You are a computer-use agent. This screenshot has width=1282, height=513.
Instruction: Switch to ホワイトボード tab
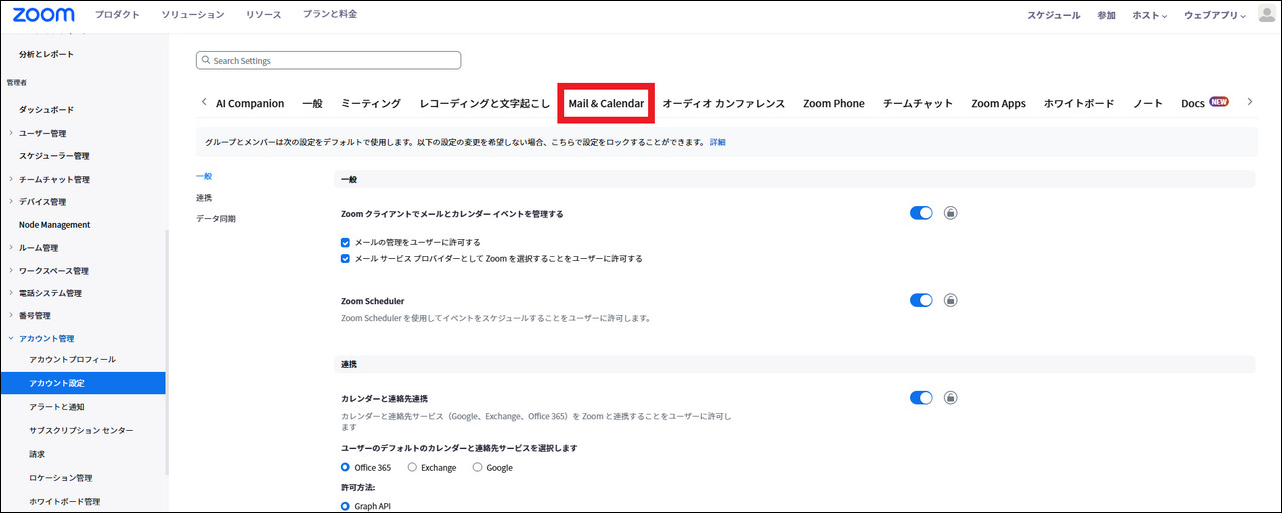(x=1079, y=103)
